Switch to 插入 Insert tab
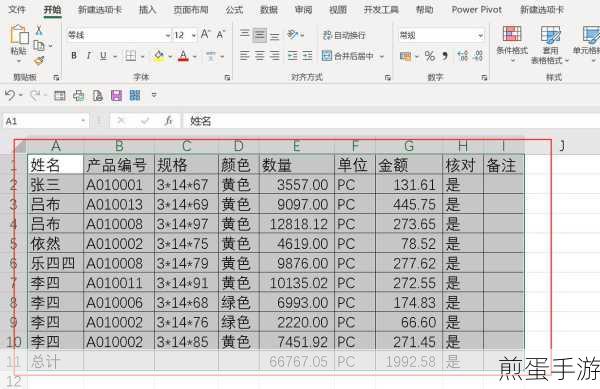This screenshot has height=389, width=600. pyautogui.click(x=147, y=10)
